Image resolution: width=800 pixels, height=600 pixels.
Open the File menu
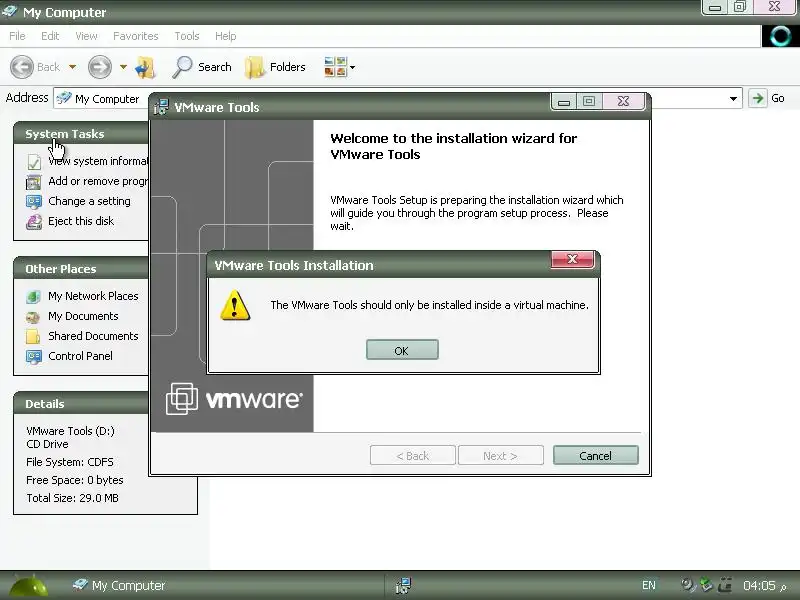(x=17, y=36)
